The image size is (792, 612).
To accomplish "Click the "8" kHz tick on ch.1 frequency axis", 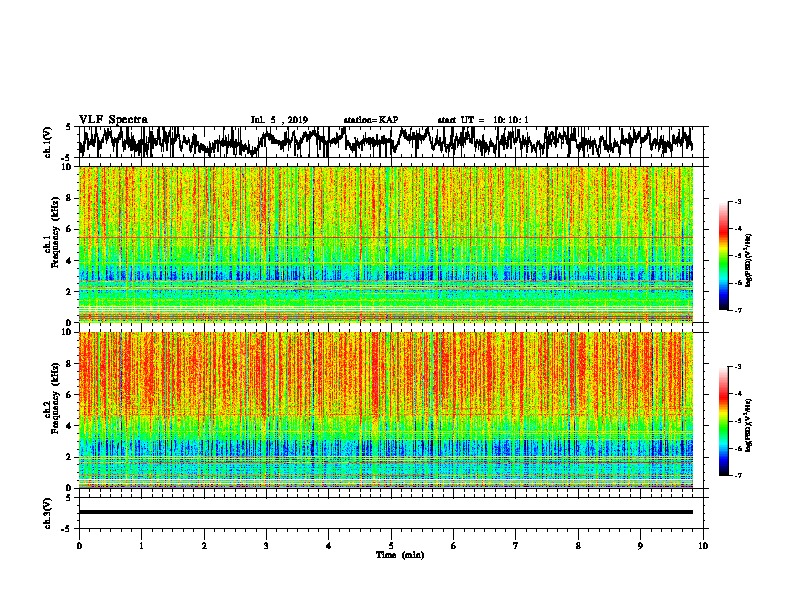I will [x=69, y=198].
